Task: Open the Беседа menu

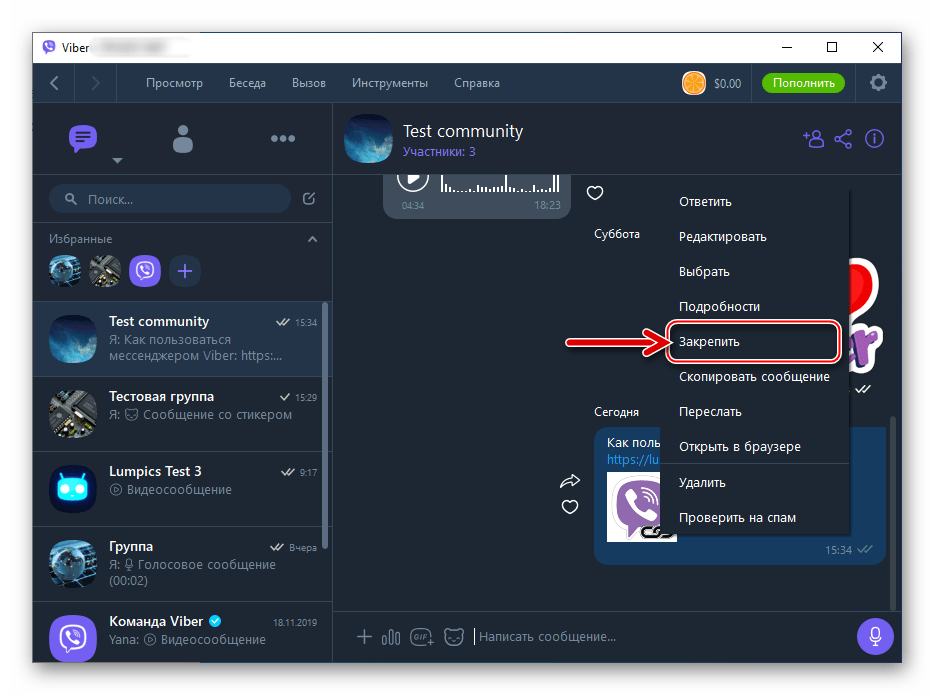Action: 247,83
